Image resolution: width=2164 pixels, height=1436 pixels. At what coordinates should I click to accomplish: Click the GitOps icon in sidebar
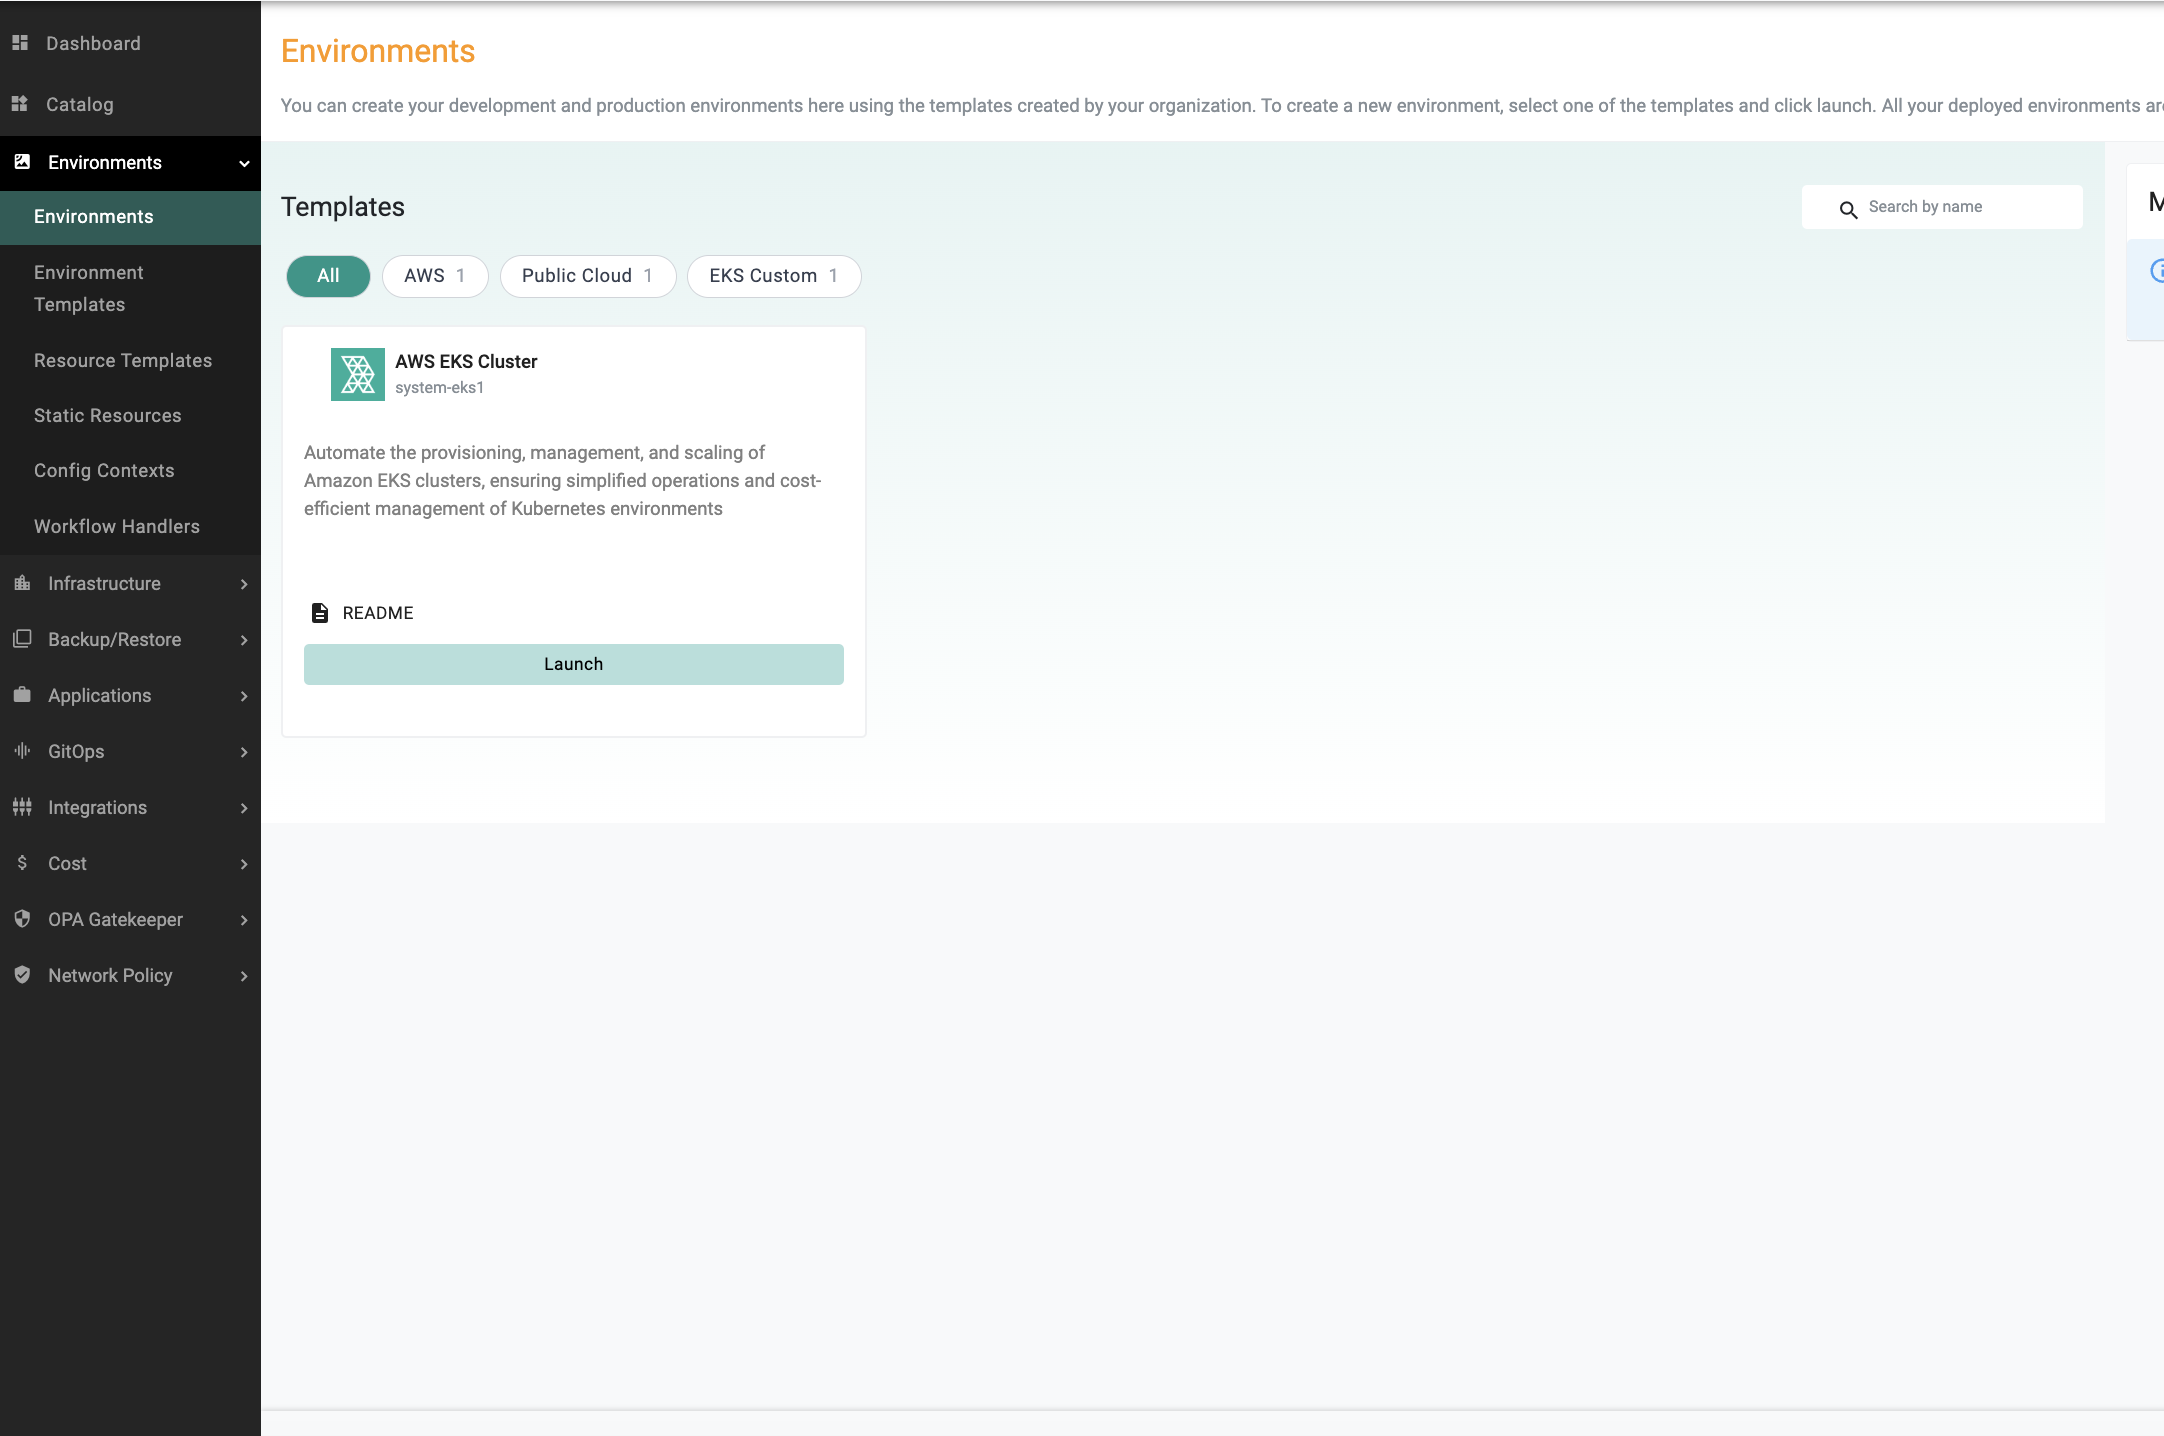(24, 752)
